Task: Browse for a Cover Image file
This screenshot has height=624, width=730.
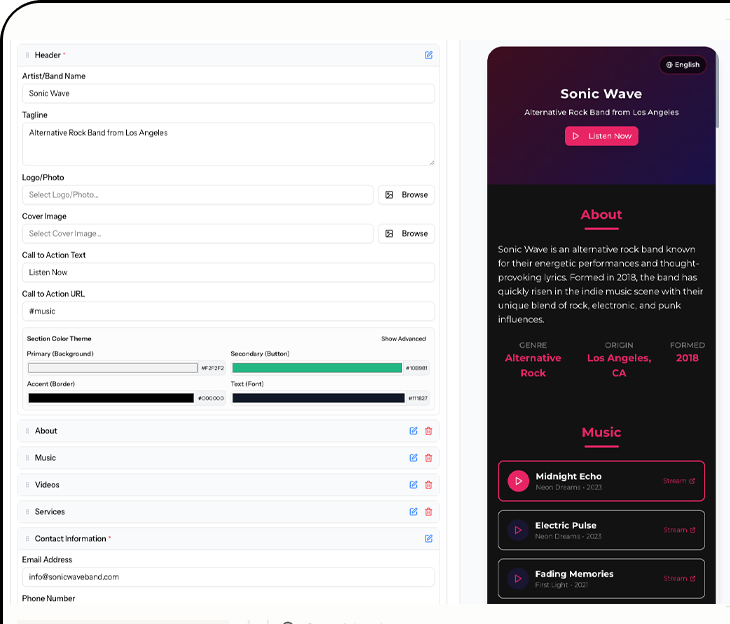Action: click(406, 234)
